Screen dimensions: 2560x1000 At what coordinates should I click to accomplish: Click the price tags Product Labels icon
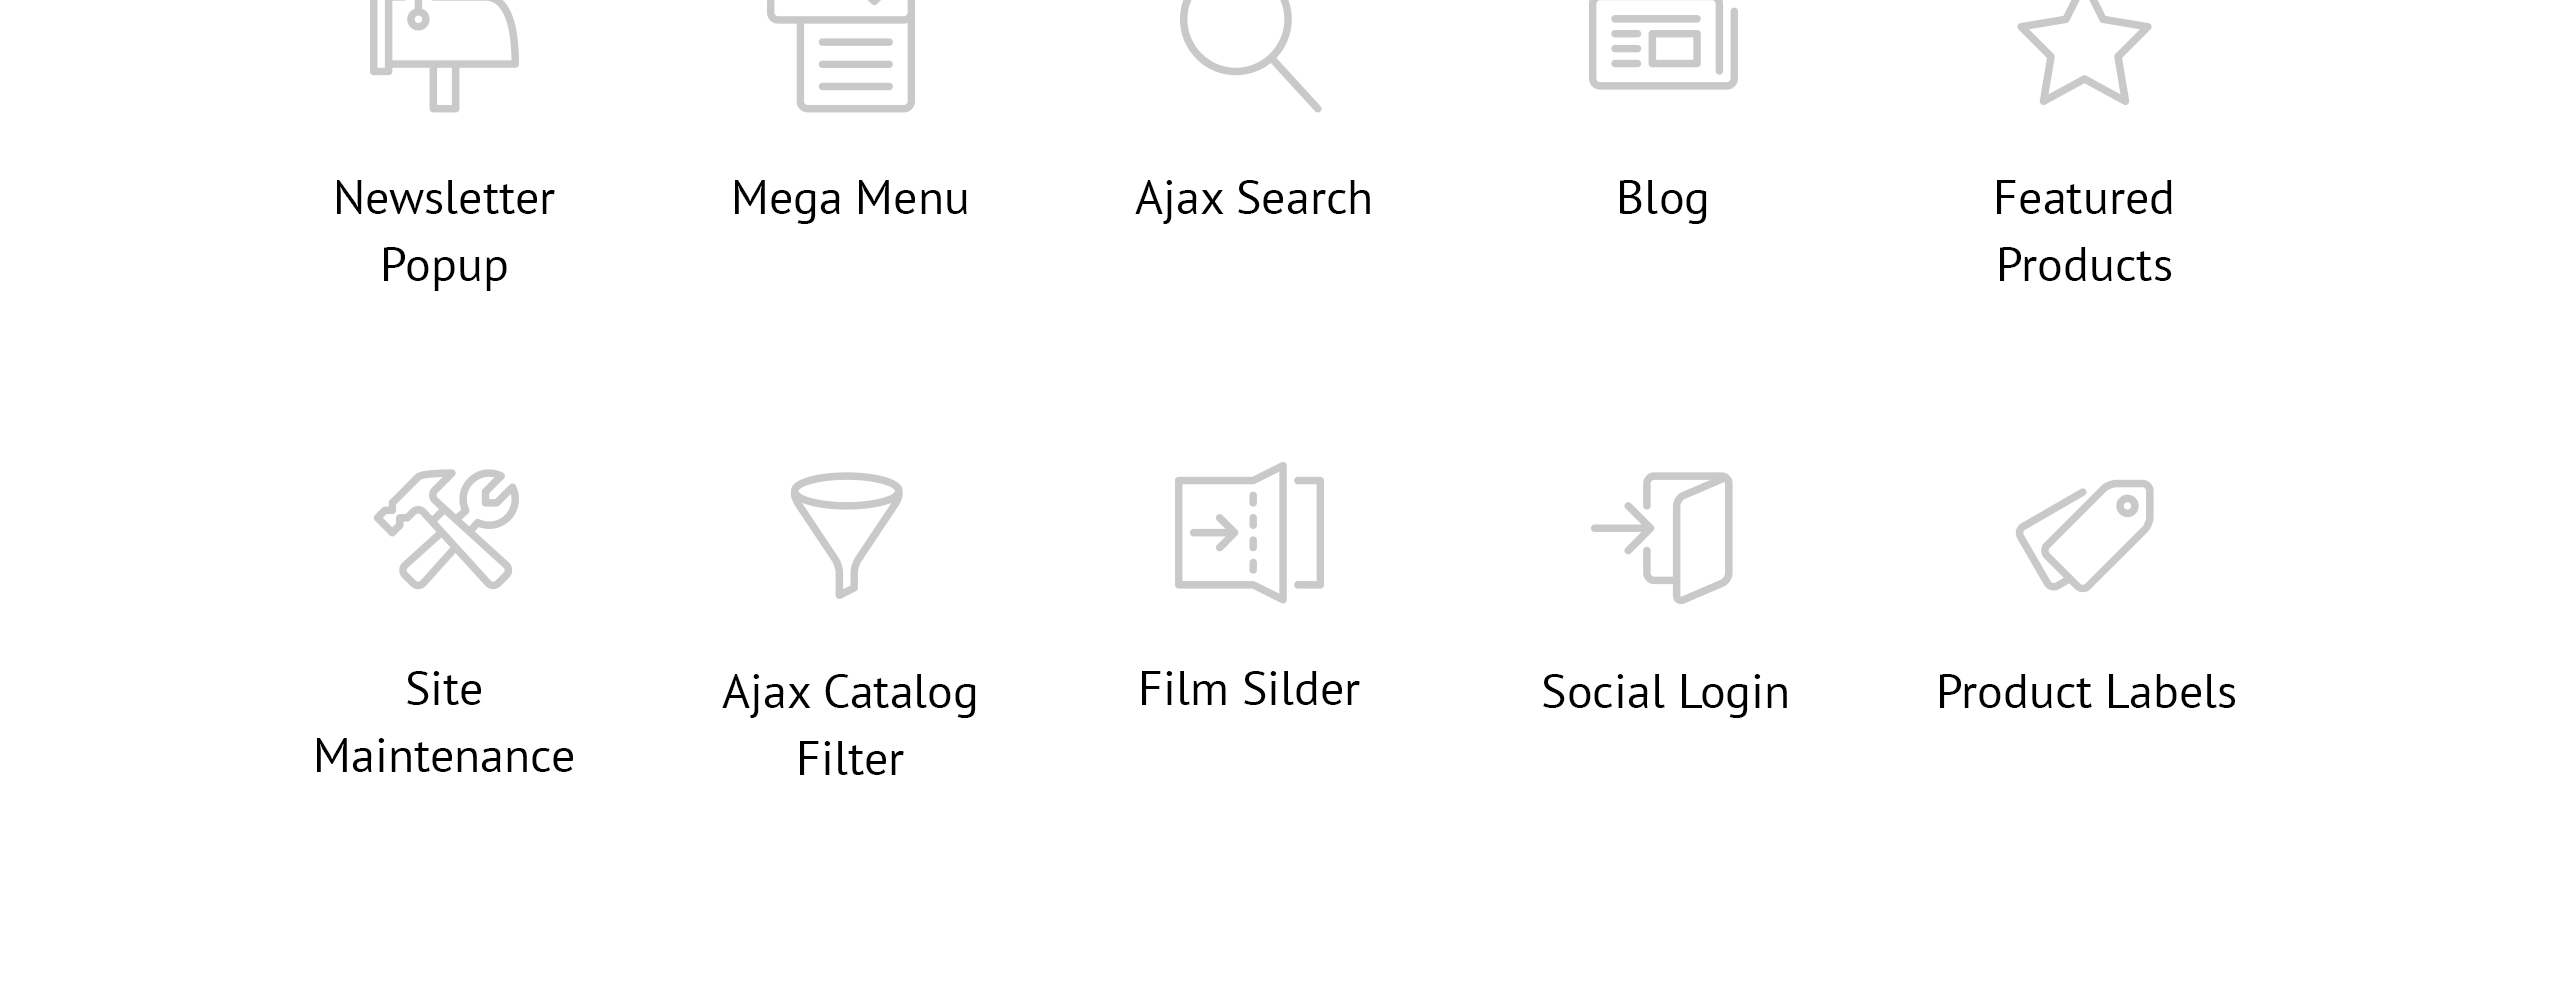(x=2085, y=535)
